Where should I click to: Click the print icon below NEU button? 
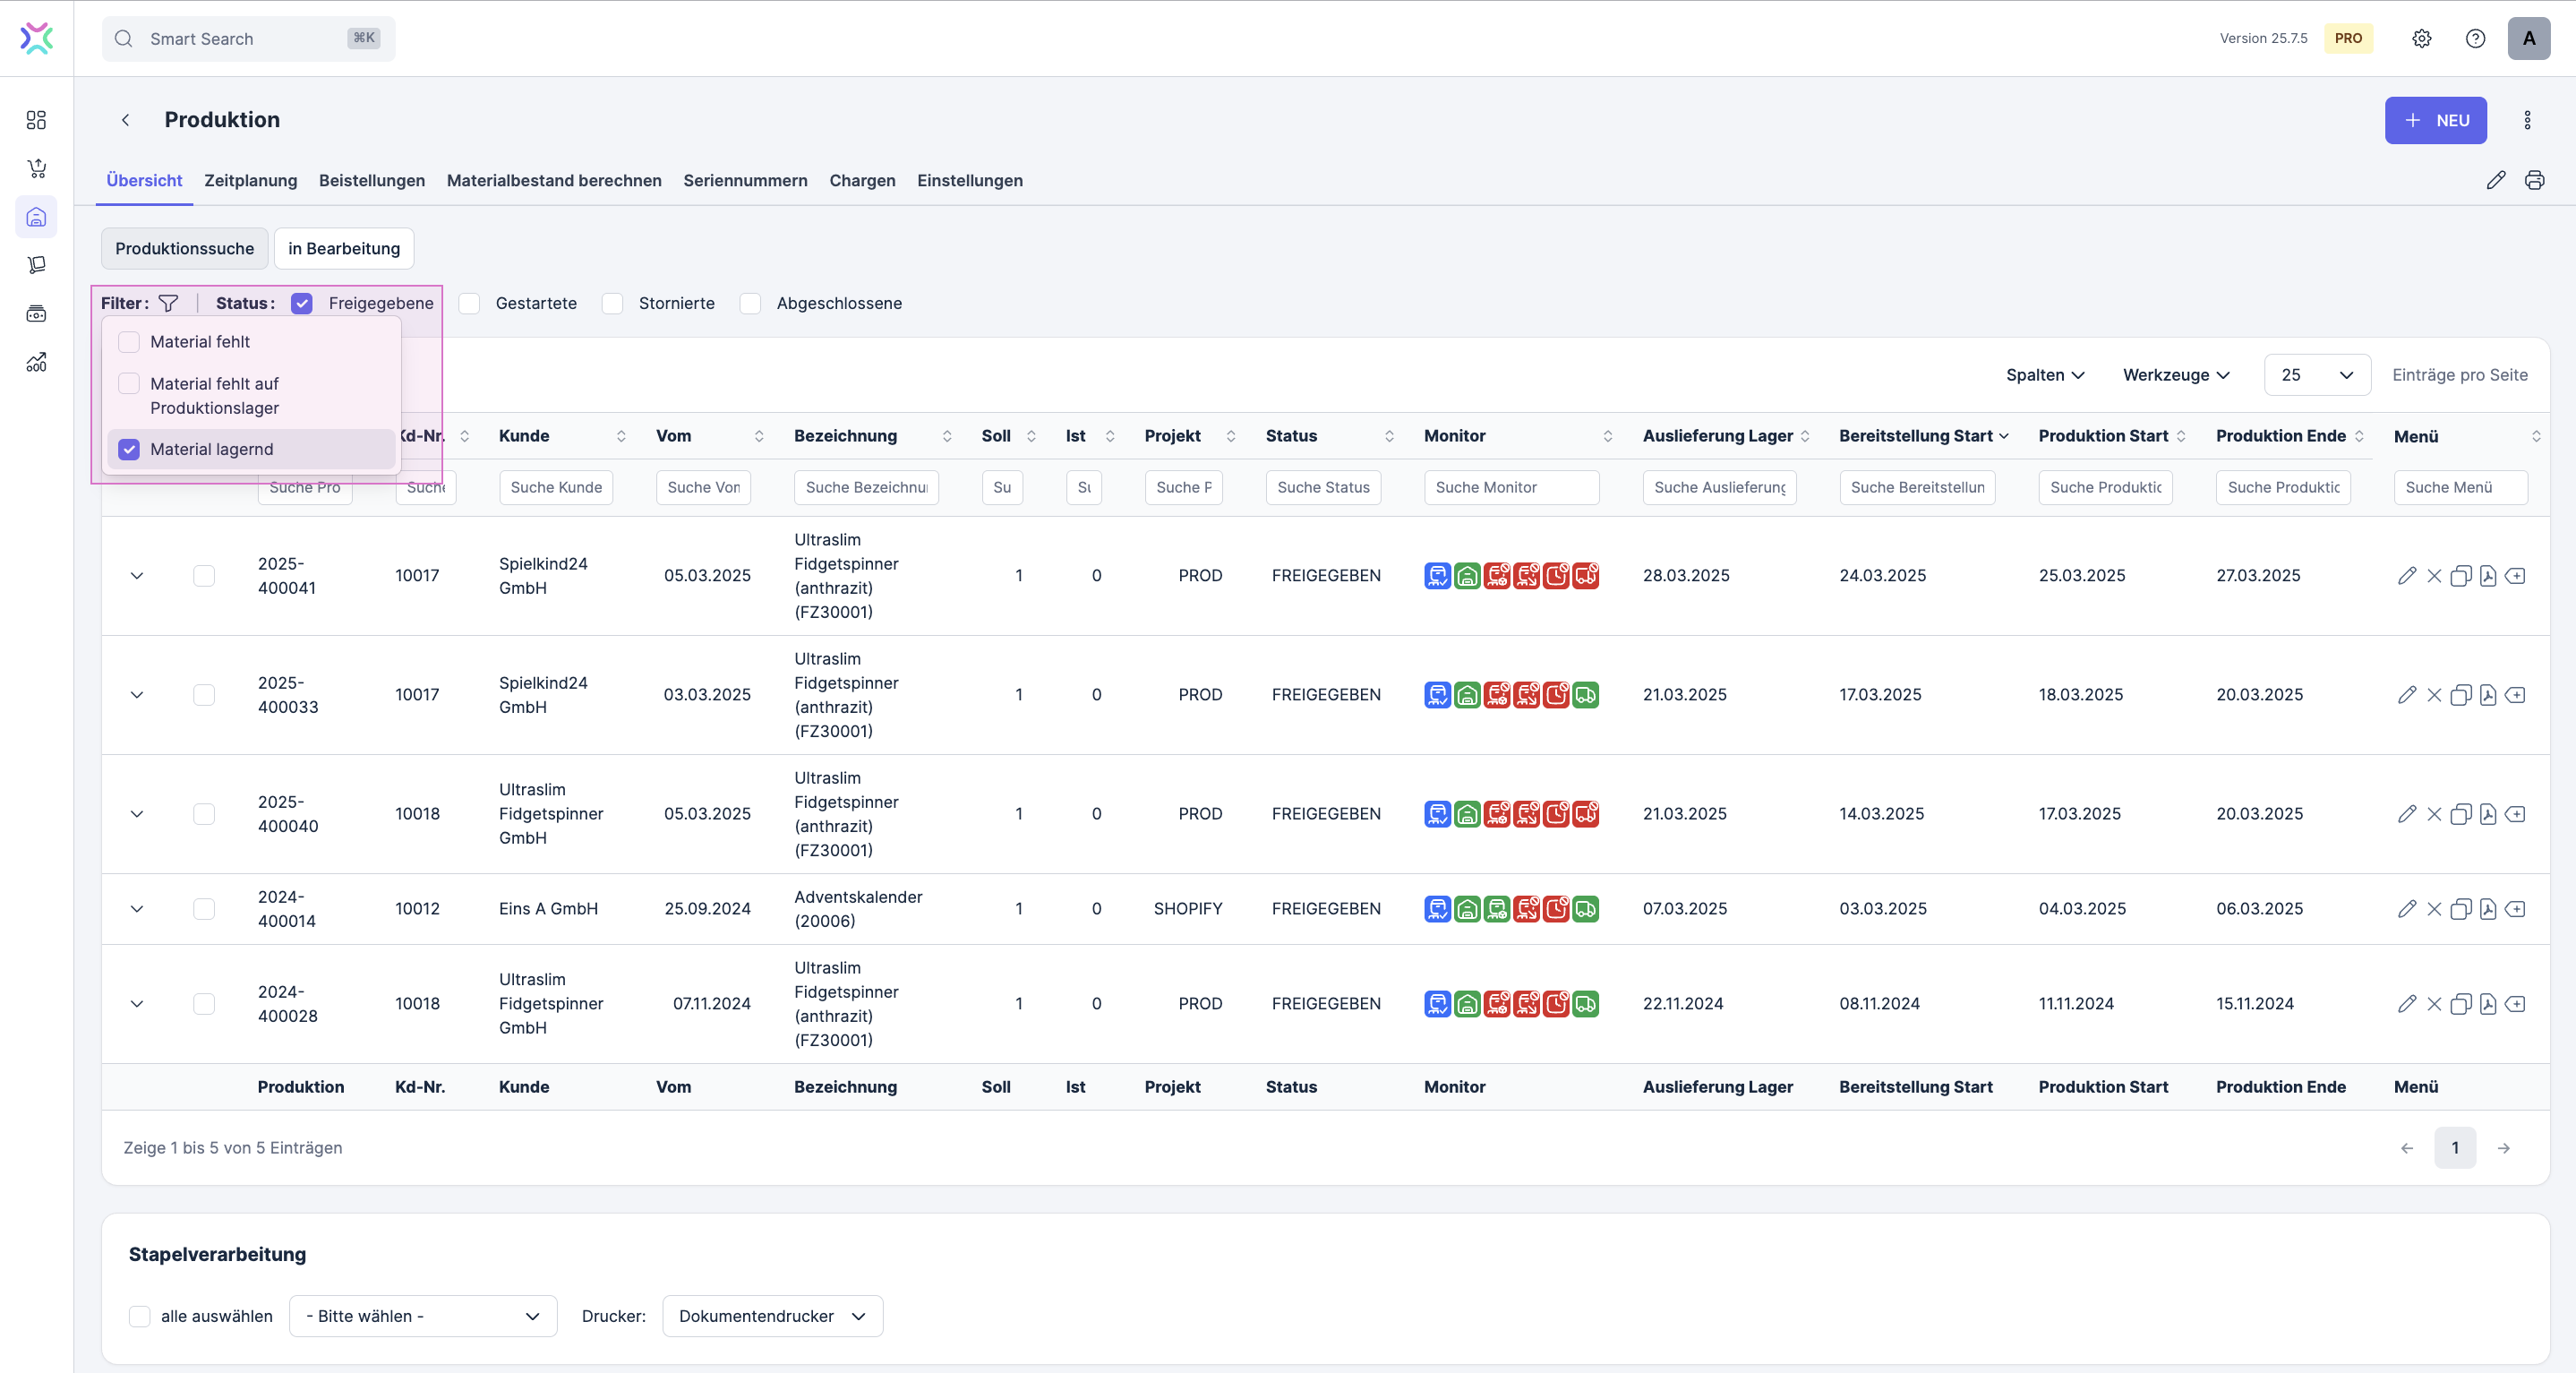2534,180
